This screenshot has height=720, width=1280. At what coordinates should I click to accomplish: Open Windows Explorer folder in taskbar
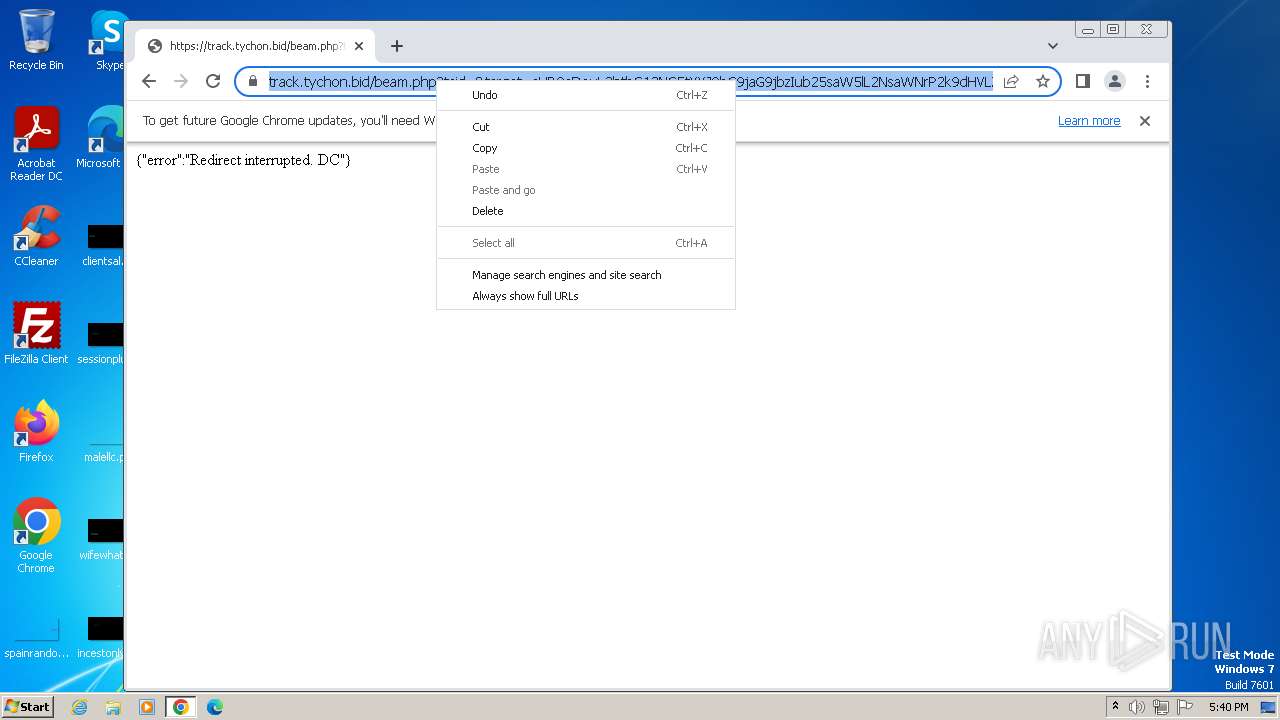(113, 707)
